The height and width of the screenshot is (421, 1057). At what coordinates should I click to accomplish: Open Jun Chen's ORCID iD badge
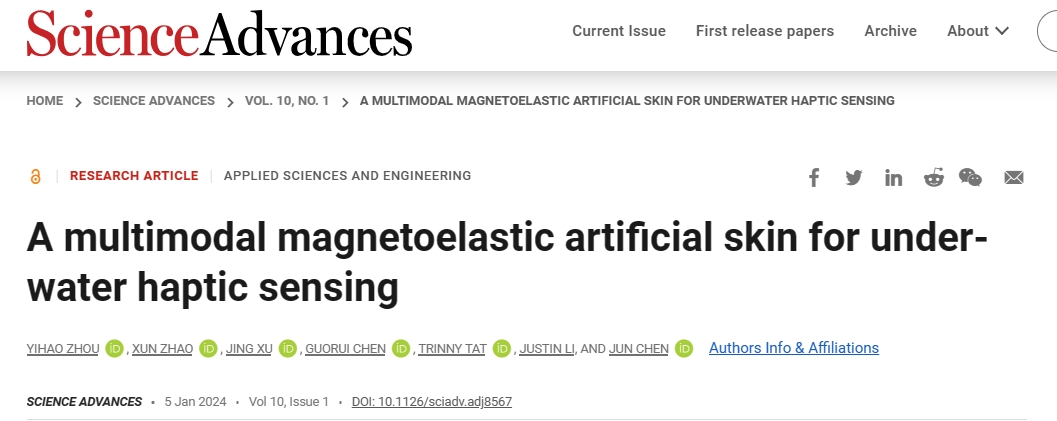point(684,348)
